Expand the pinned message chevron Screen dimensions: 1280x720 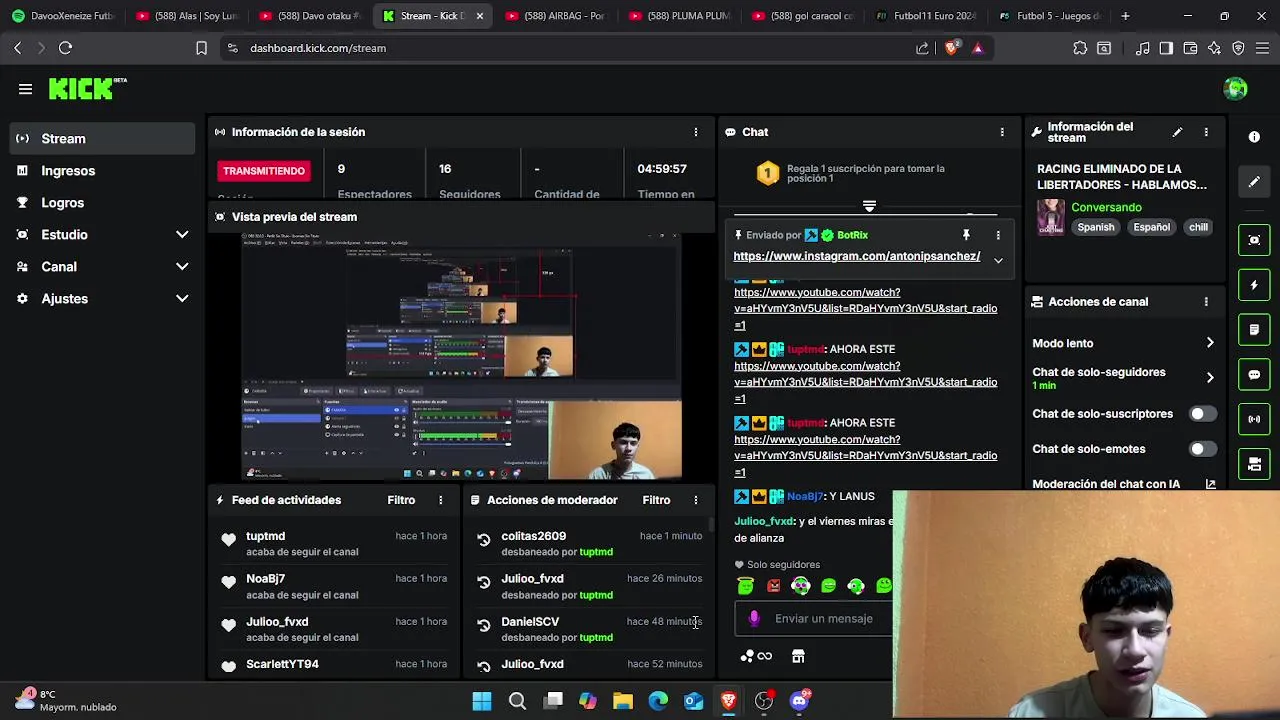(998, 260)
